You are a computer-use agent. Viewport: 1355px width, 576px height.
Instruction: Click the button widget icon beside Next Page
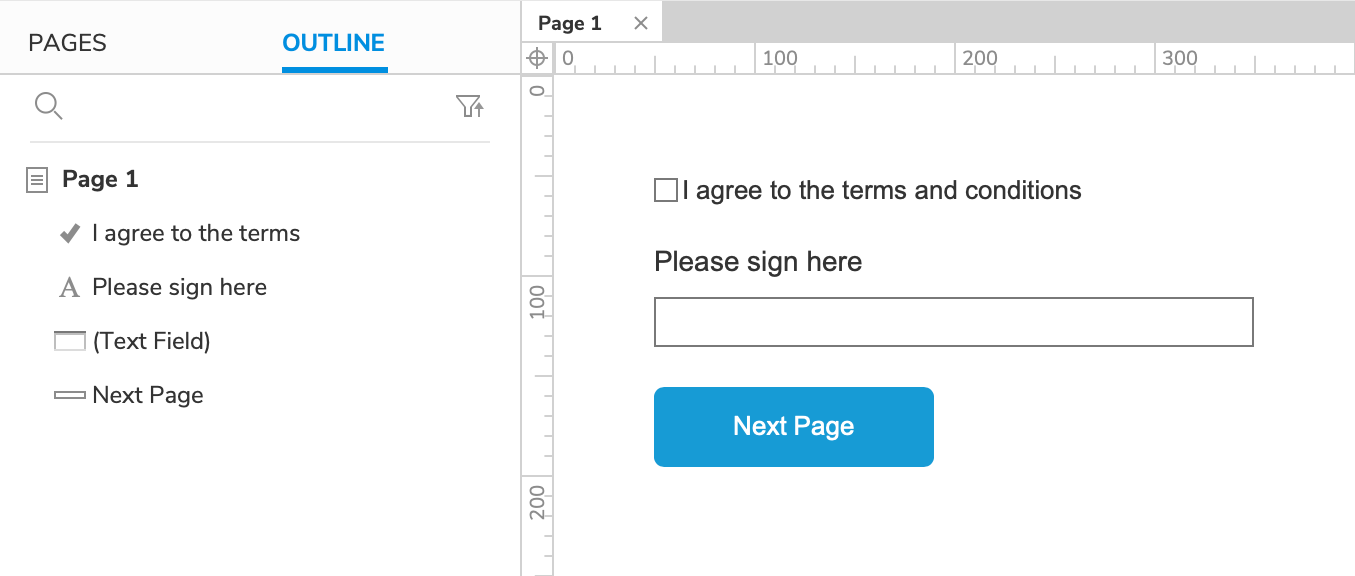(69, 396)
